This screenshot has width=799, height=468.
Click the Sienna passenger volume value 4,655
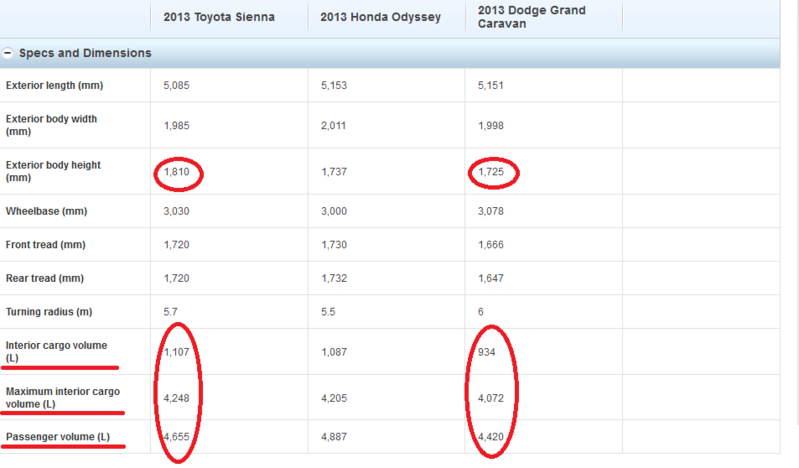click(x=176, y=437)
